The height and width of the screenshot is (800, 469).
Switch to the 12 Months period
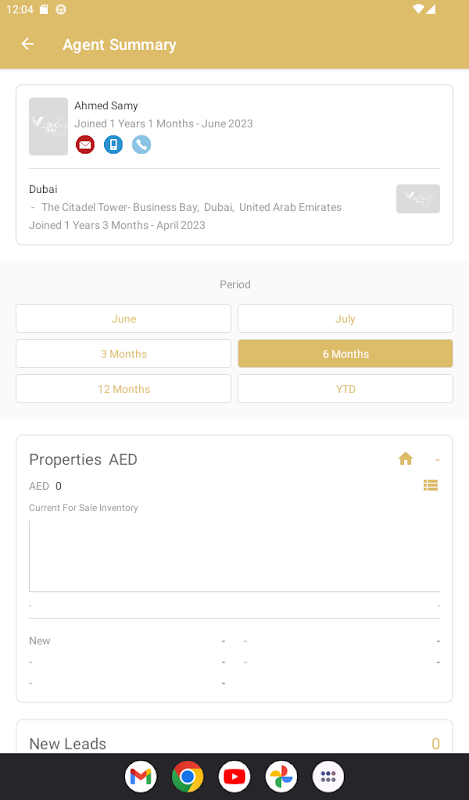[x=124, y=389]
